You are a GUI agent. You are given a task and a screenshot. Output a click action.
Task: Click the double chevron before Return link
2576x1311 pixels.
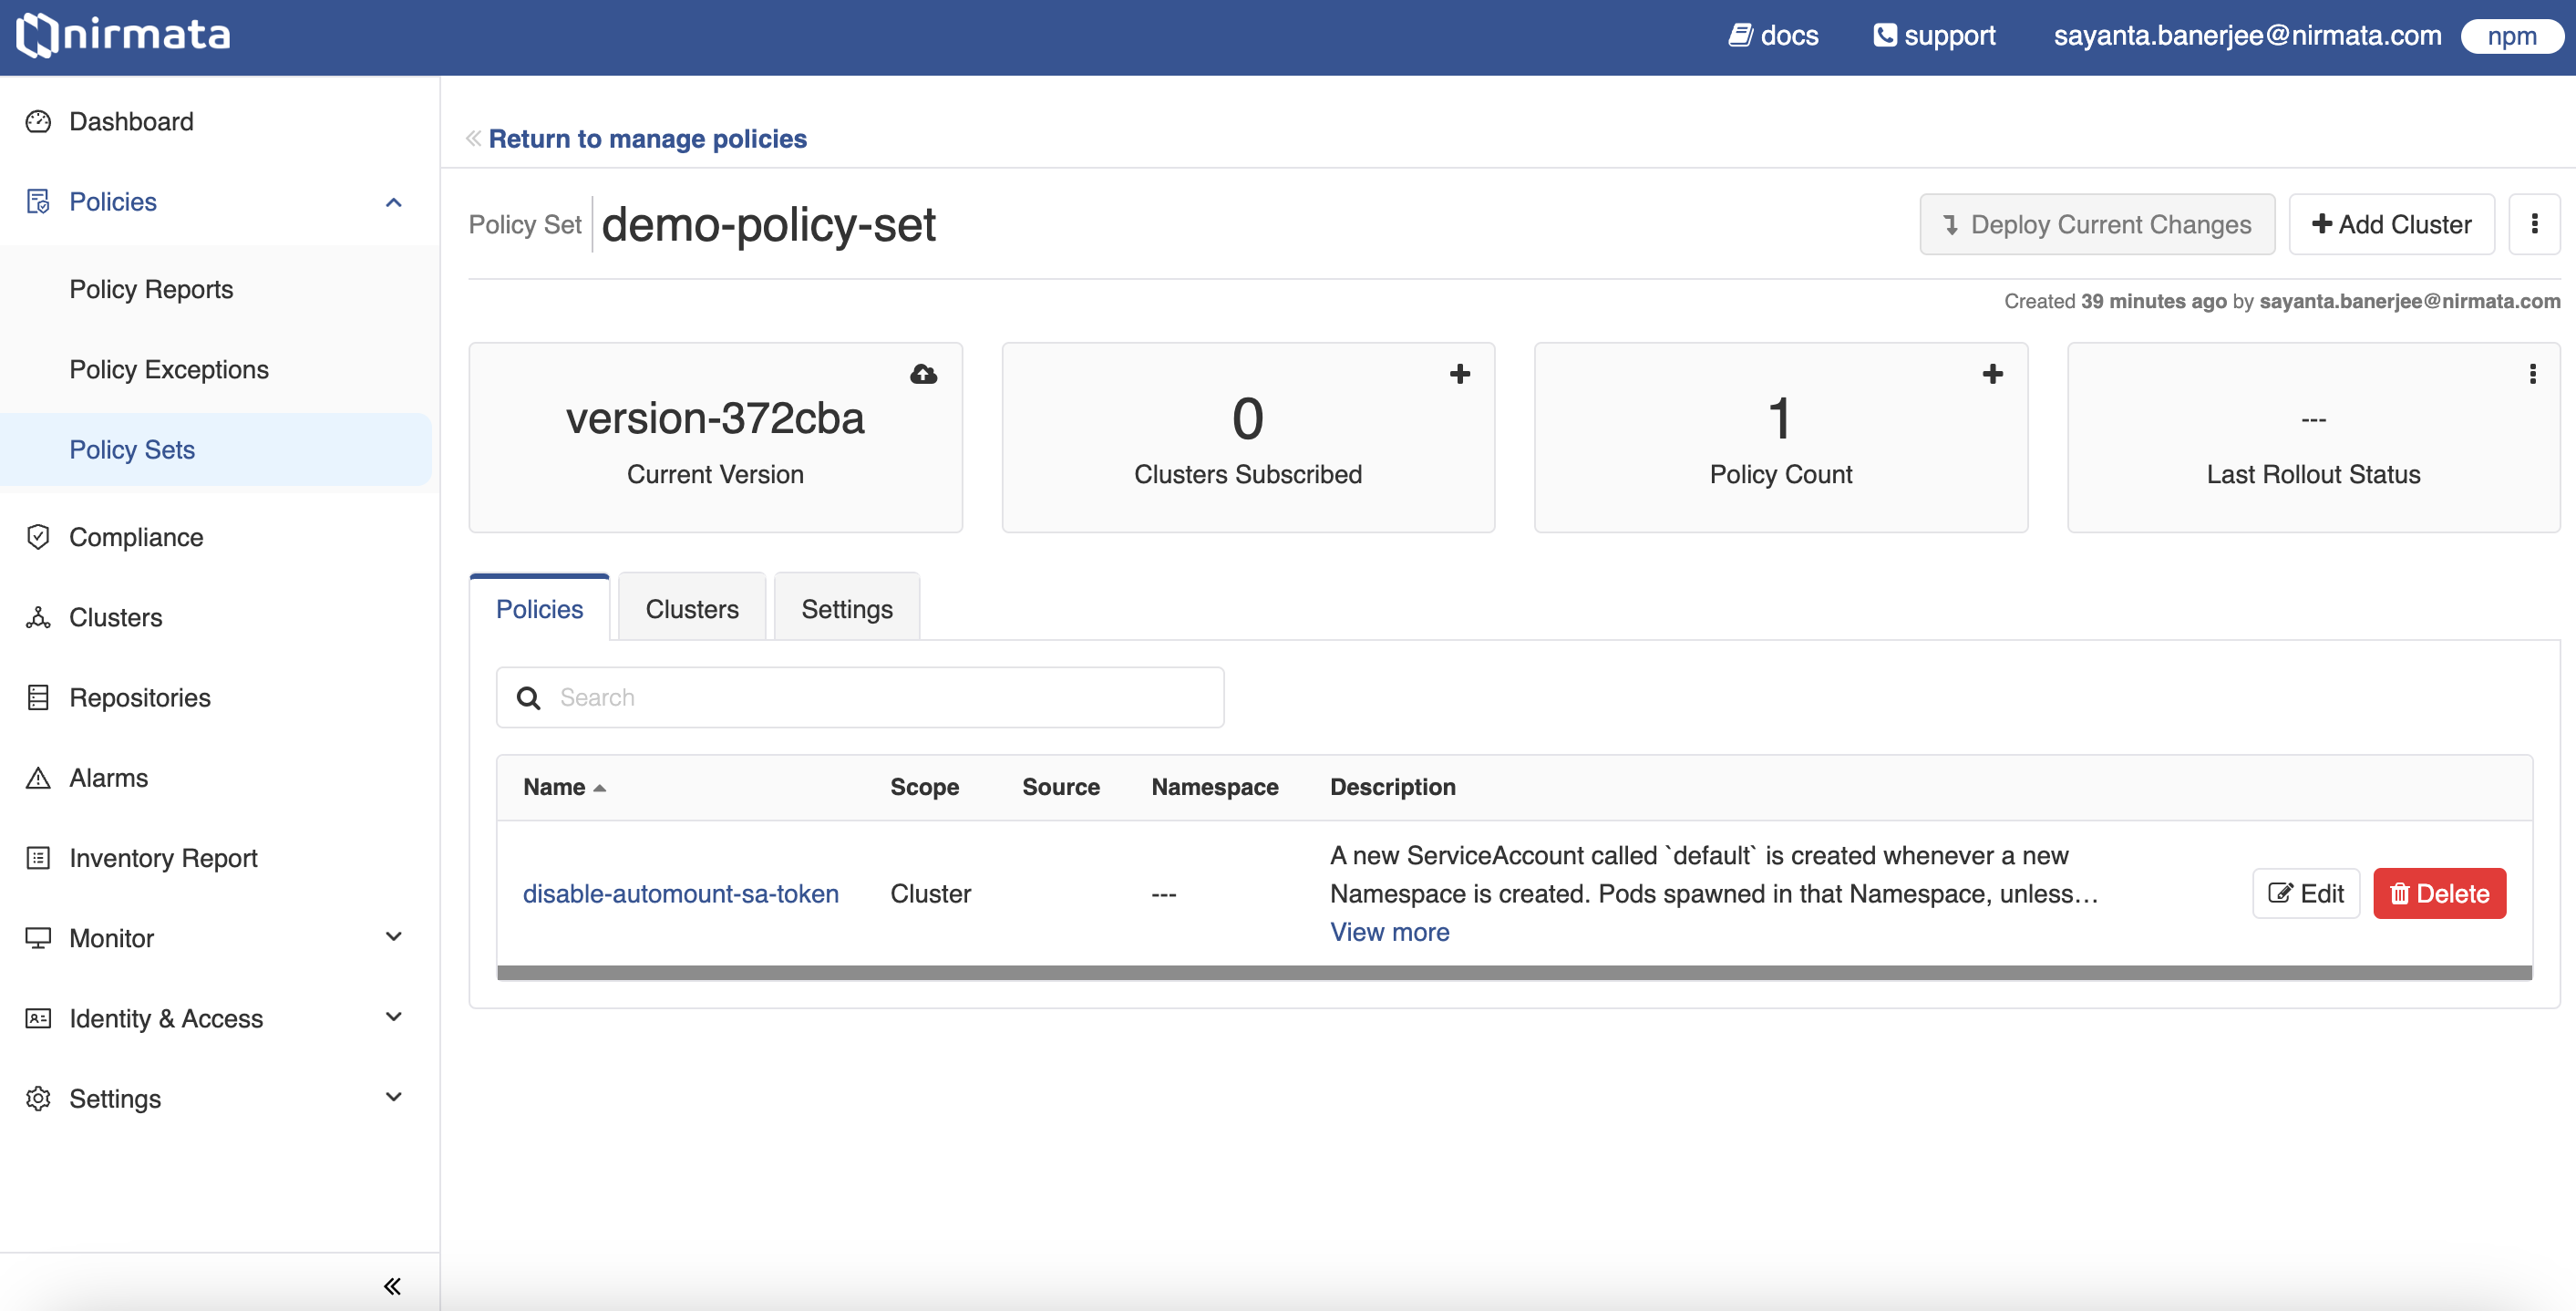pos(474,138)
